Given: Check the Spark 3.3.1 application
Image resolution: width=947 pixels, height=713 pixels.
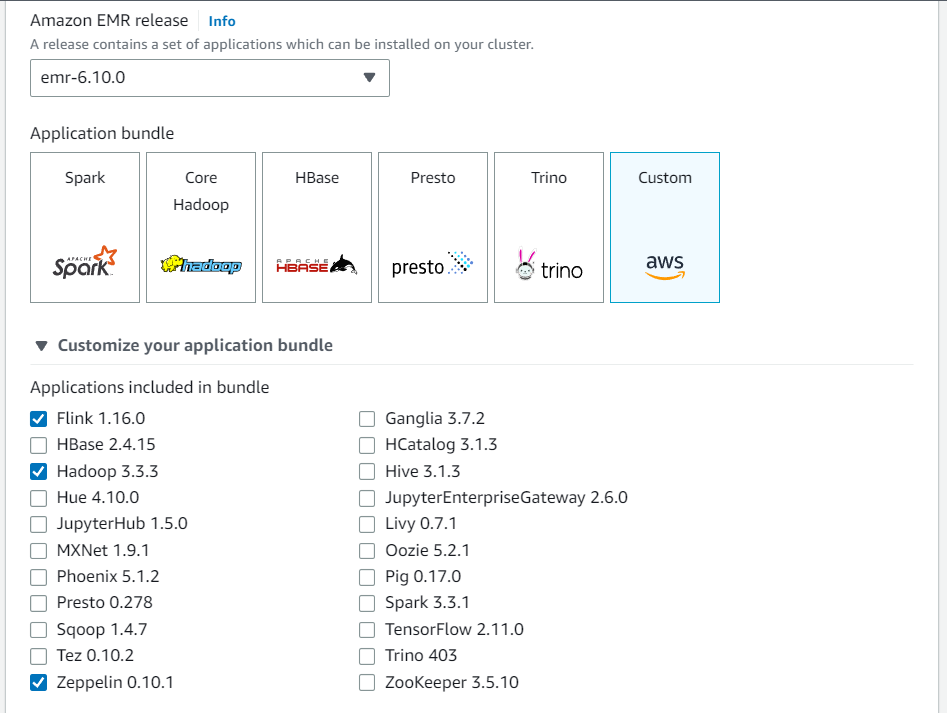Looking at the screenshot, I should pos(367,603).
